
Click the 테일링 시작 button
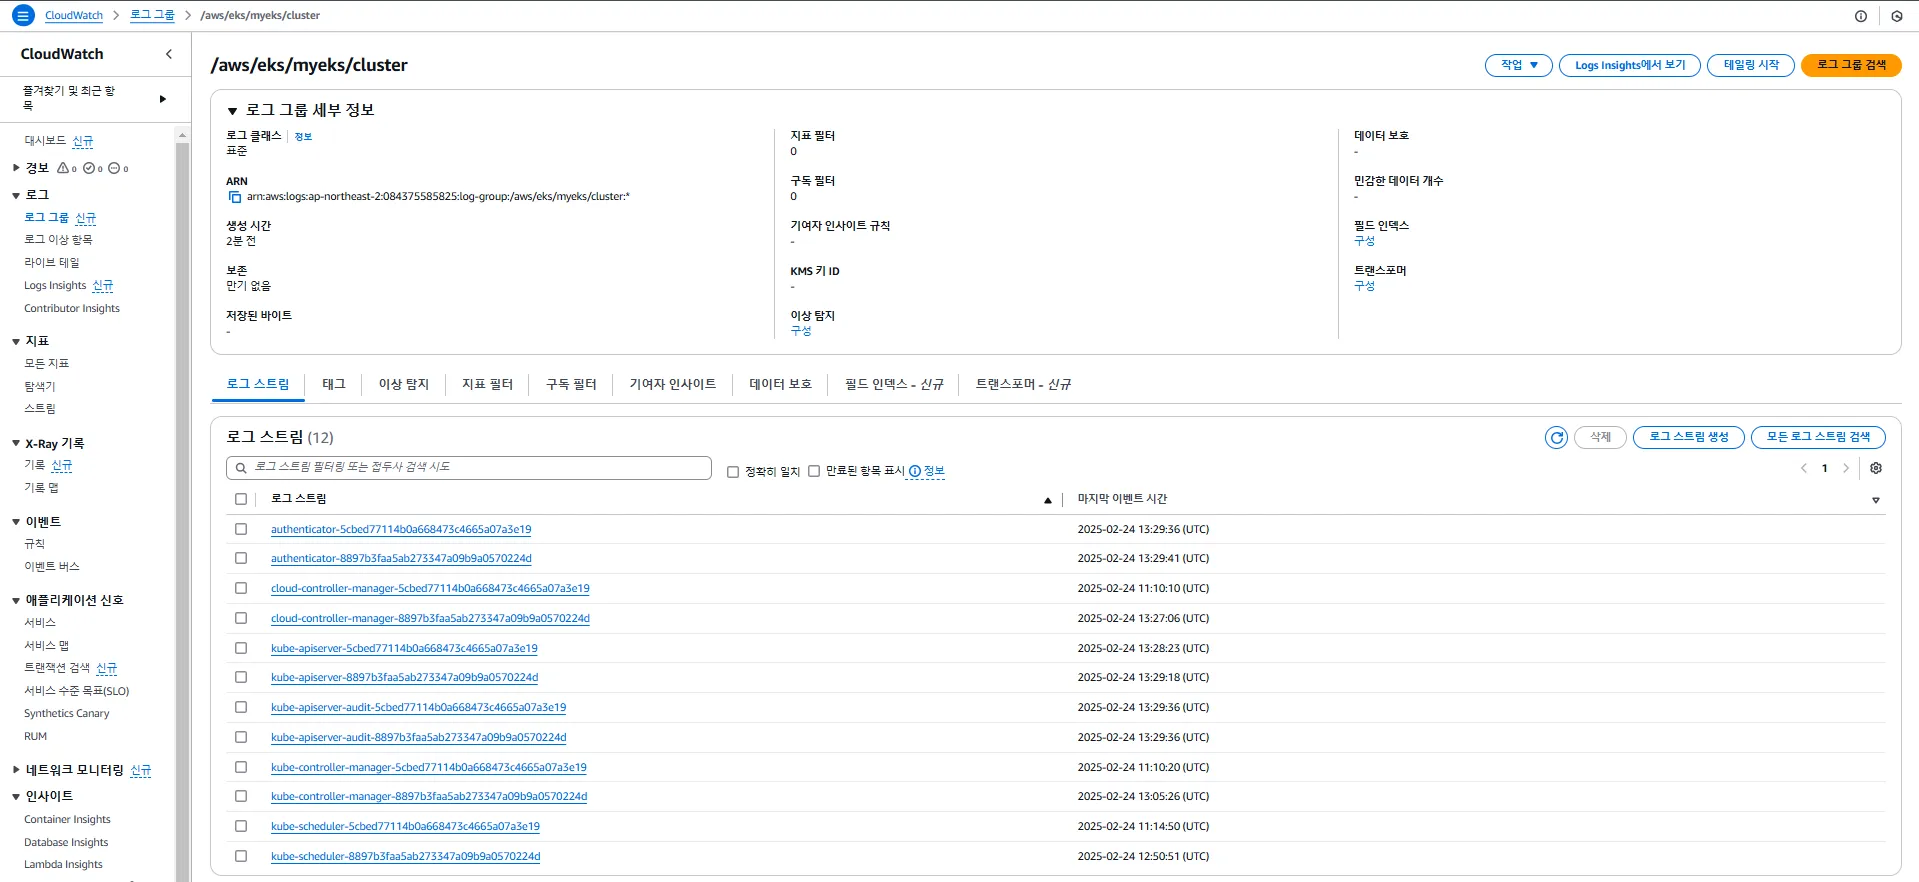[x=1751, y=65]
